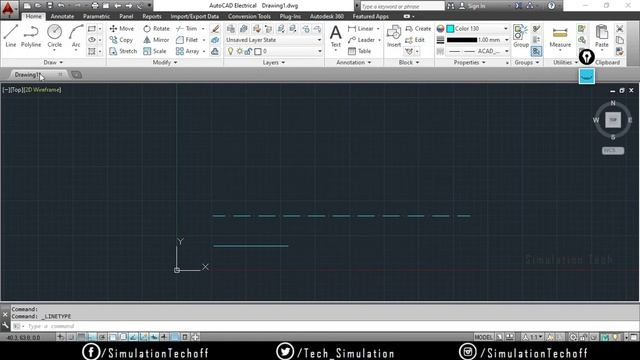Screen dimensions: 640x360
Task: Click the black lineweight preview bar
Action: pyautogui.click(x=462, y=40)
